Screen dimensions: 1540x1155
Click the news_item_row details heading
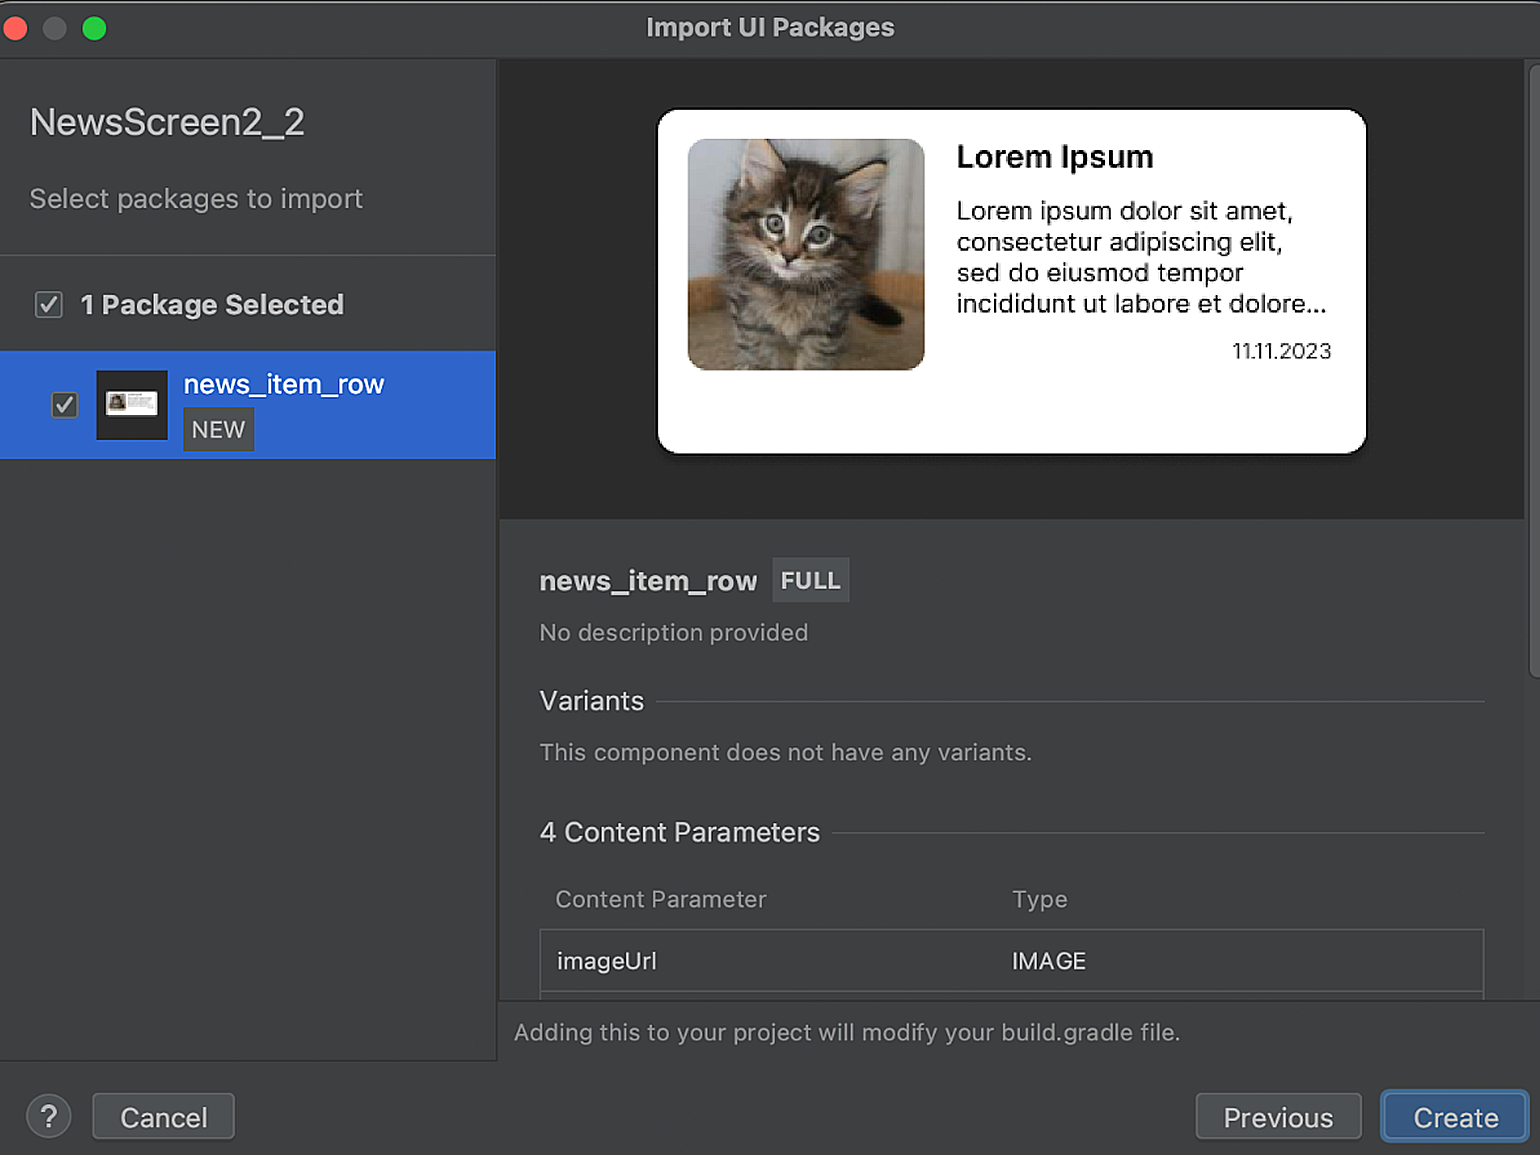(648, 581)
